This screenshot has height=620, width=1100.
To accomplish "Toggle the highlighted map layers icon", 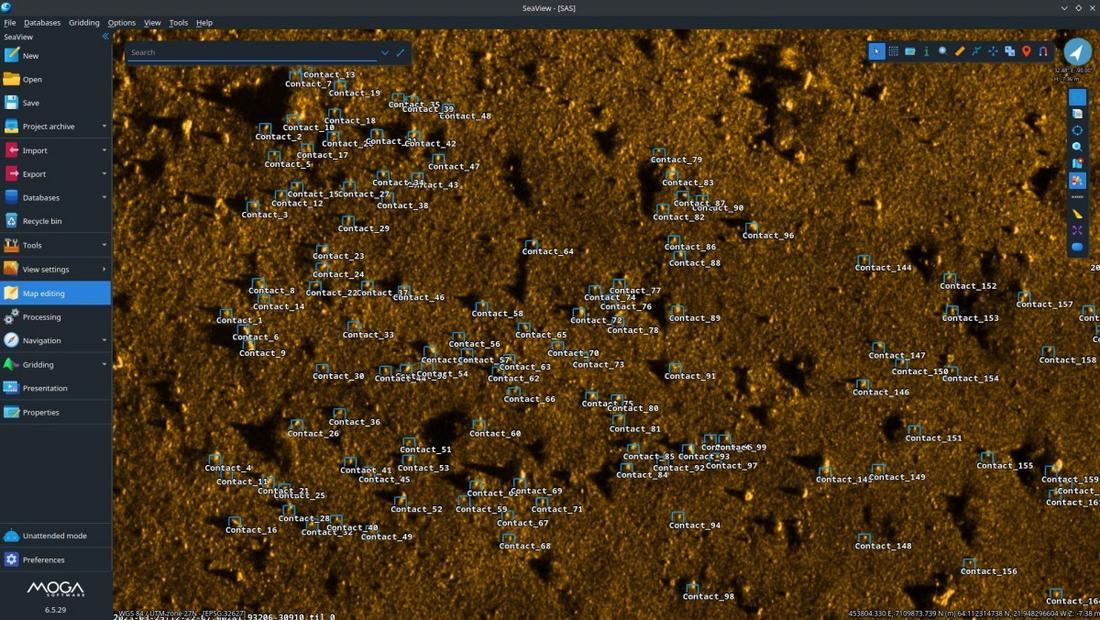I will [x=1077, y=181].
